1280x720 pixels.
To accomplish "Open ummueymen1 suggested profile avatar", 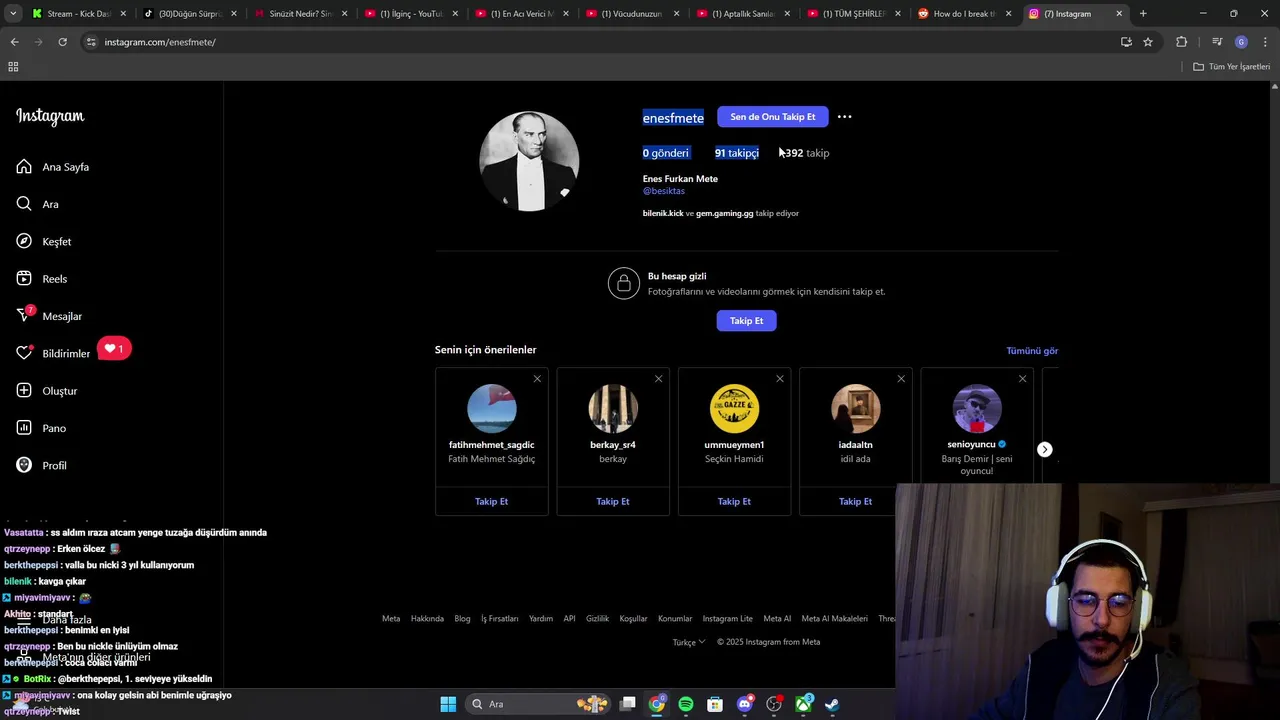I will point(734,409).
